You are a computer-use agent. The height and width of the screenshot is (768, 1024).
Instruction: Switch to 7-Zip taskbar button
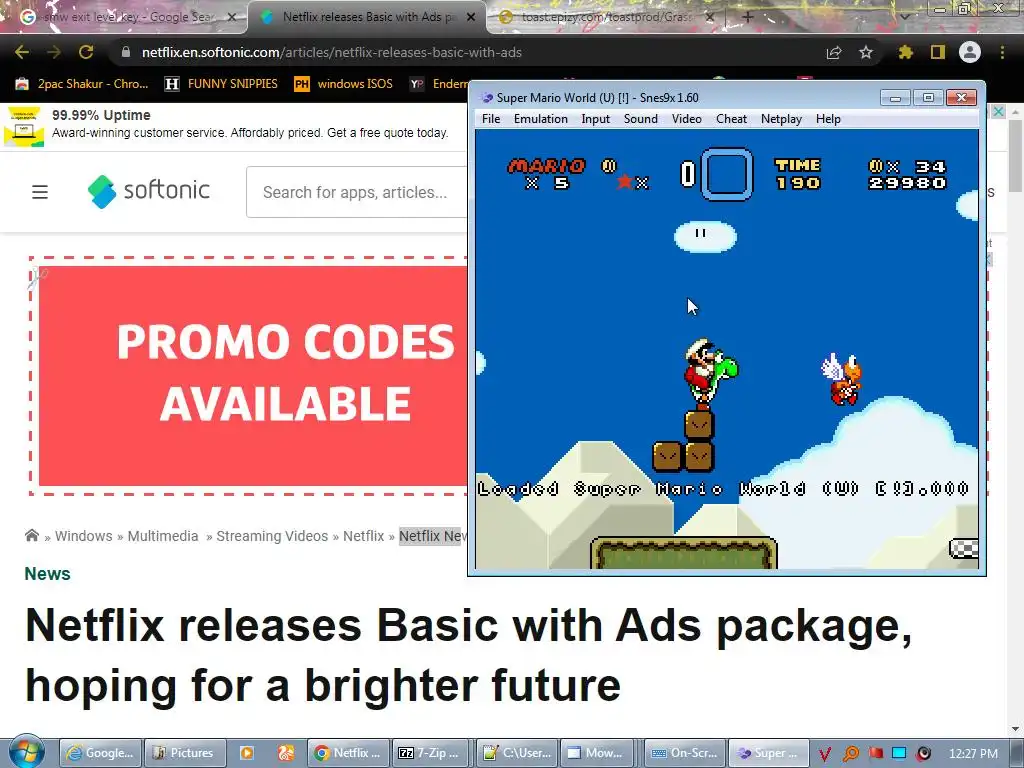(x=431, y=753)
